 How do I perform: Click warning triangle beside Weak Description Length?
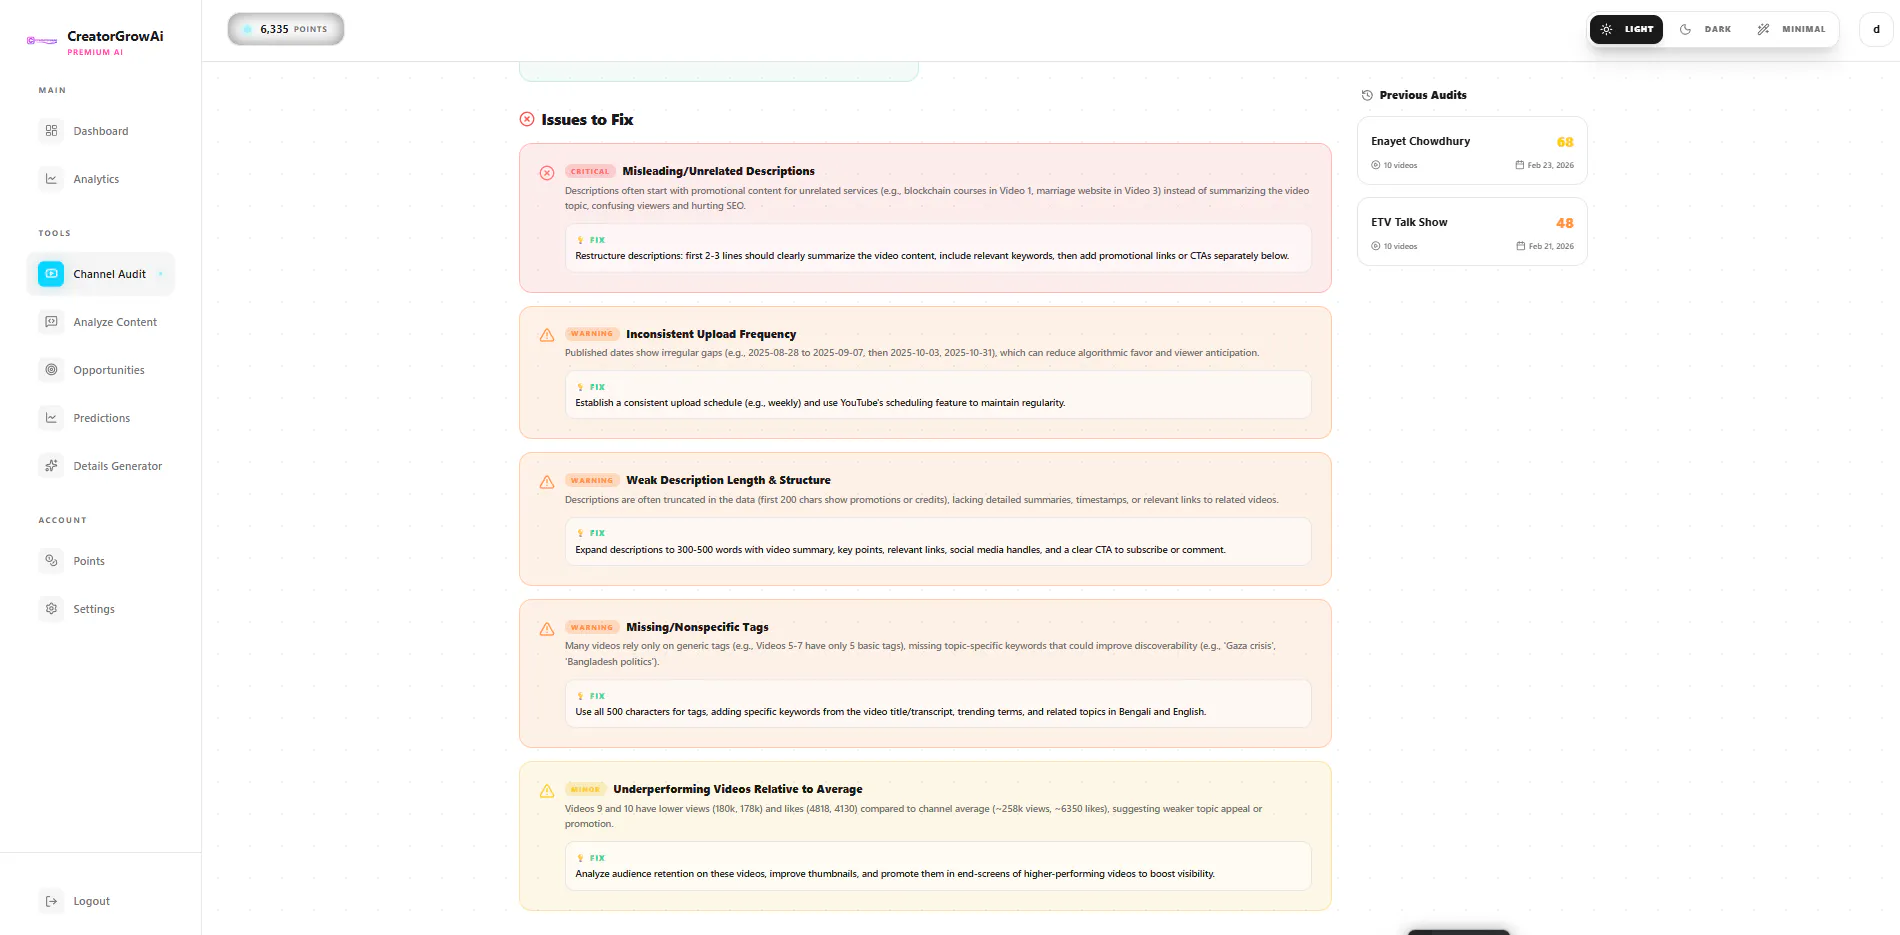coord(547,482)
